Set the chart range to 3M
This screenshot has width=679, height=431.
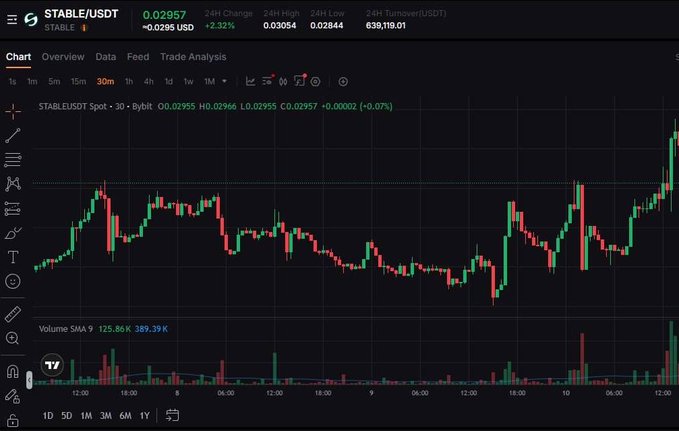[x=106, y=416]
